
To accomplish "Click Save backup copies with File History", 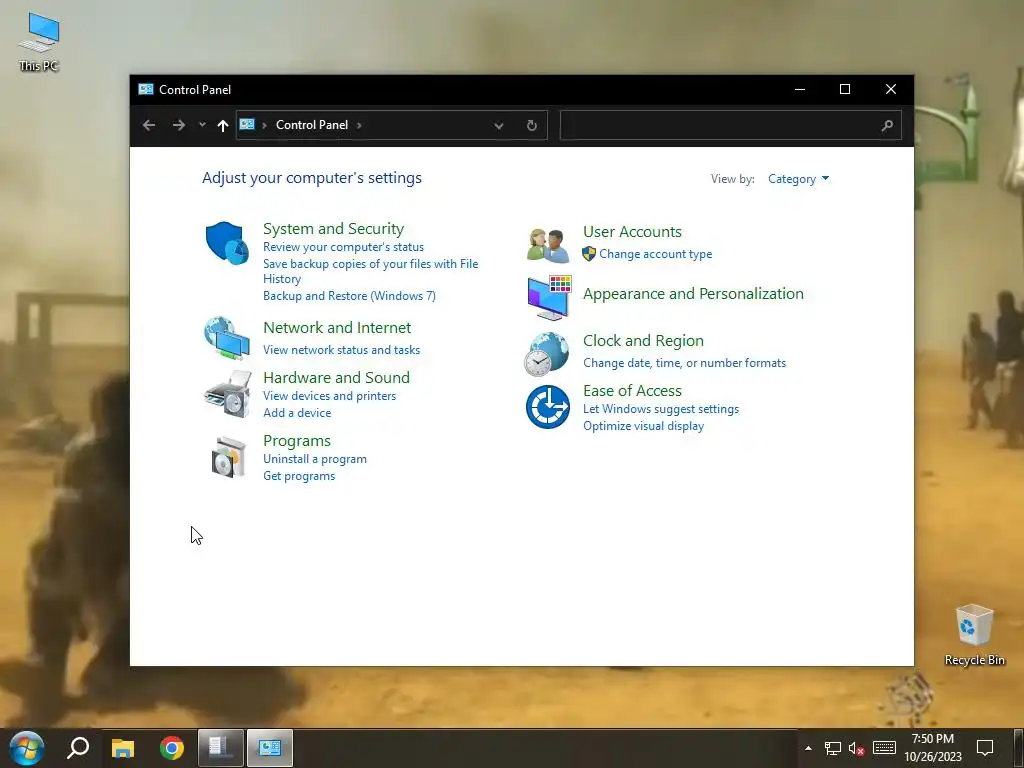I will (370, 271).
